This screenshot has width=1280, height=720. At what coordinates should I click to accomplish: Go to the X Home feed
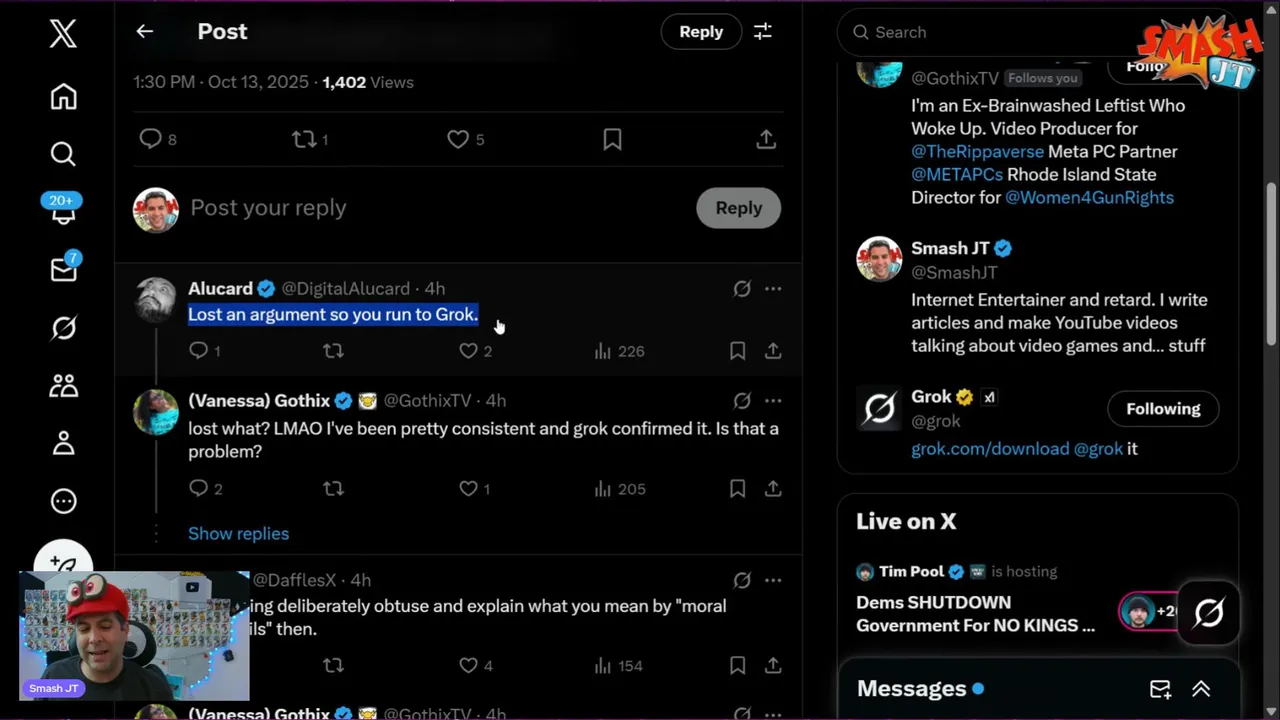coord(63,97)
